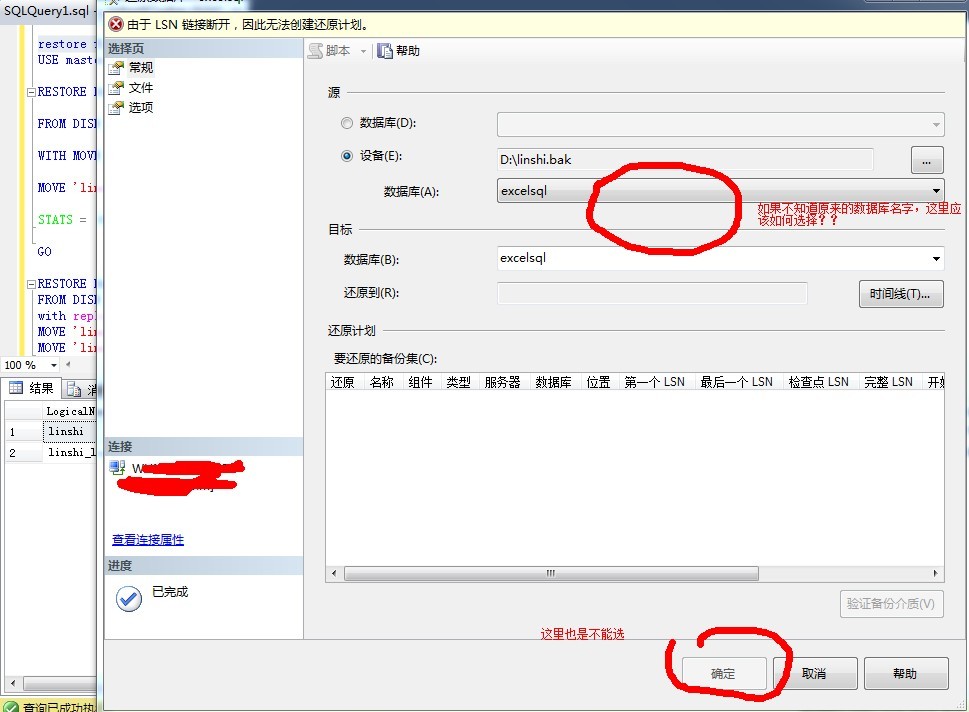Open the 查看连接属性 link
The image size is (969, 712).
(x=148, y=539)
